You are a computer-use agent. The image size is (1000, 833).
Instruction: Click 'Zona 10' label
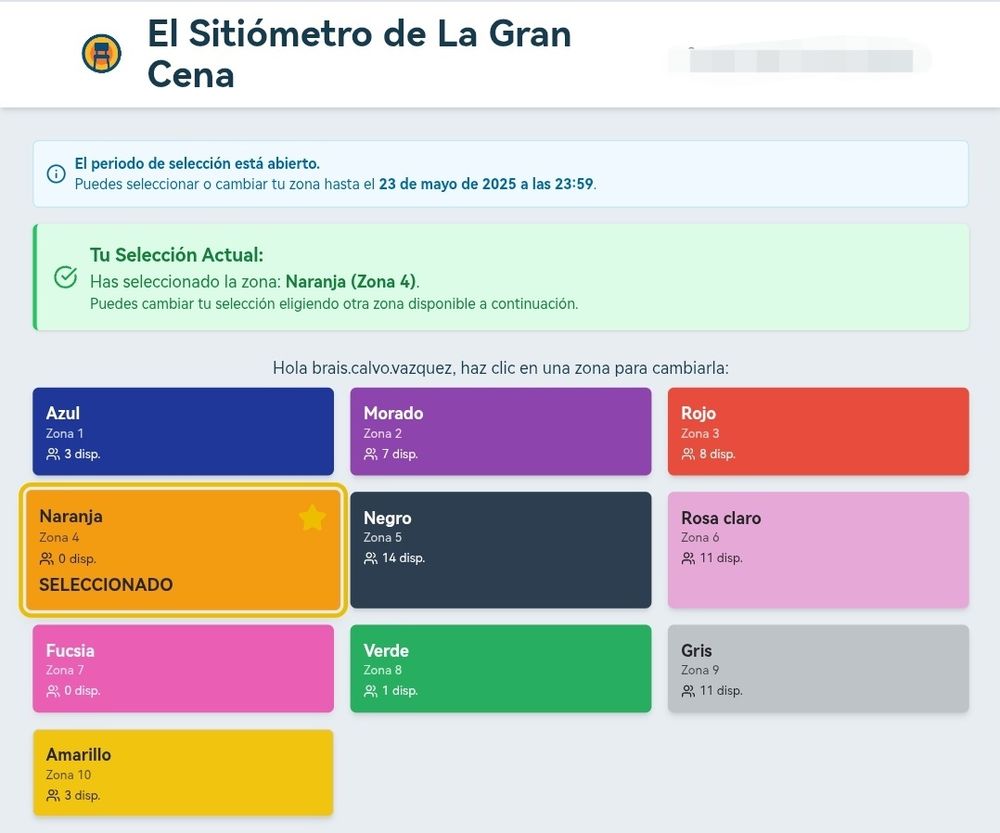tap(68, 775)
